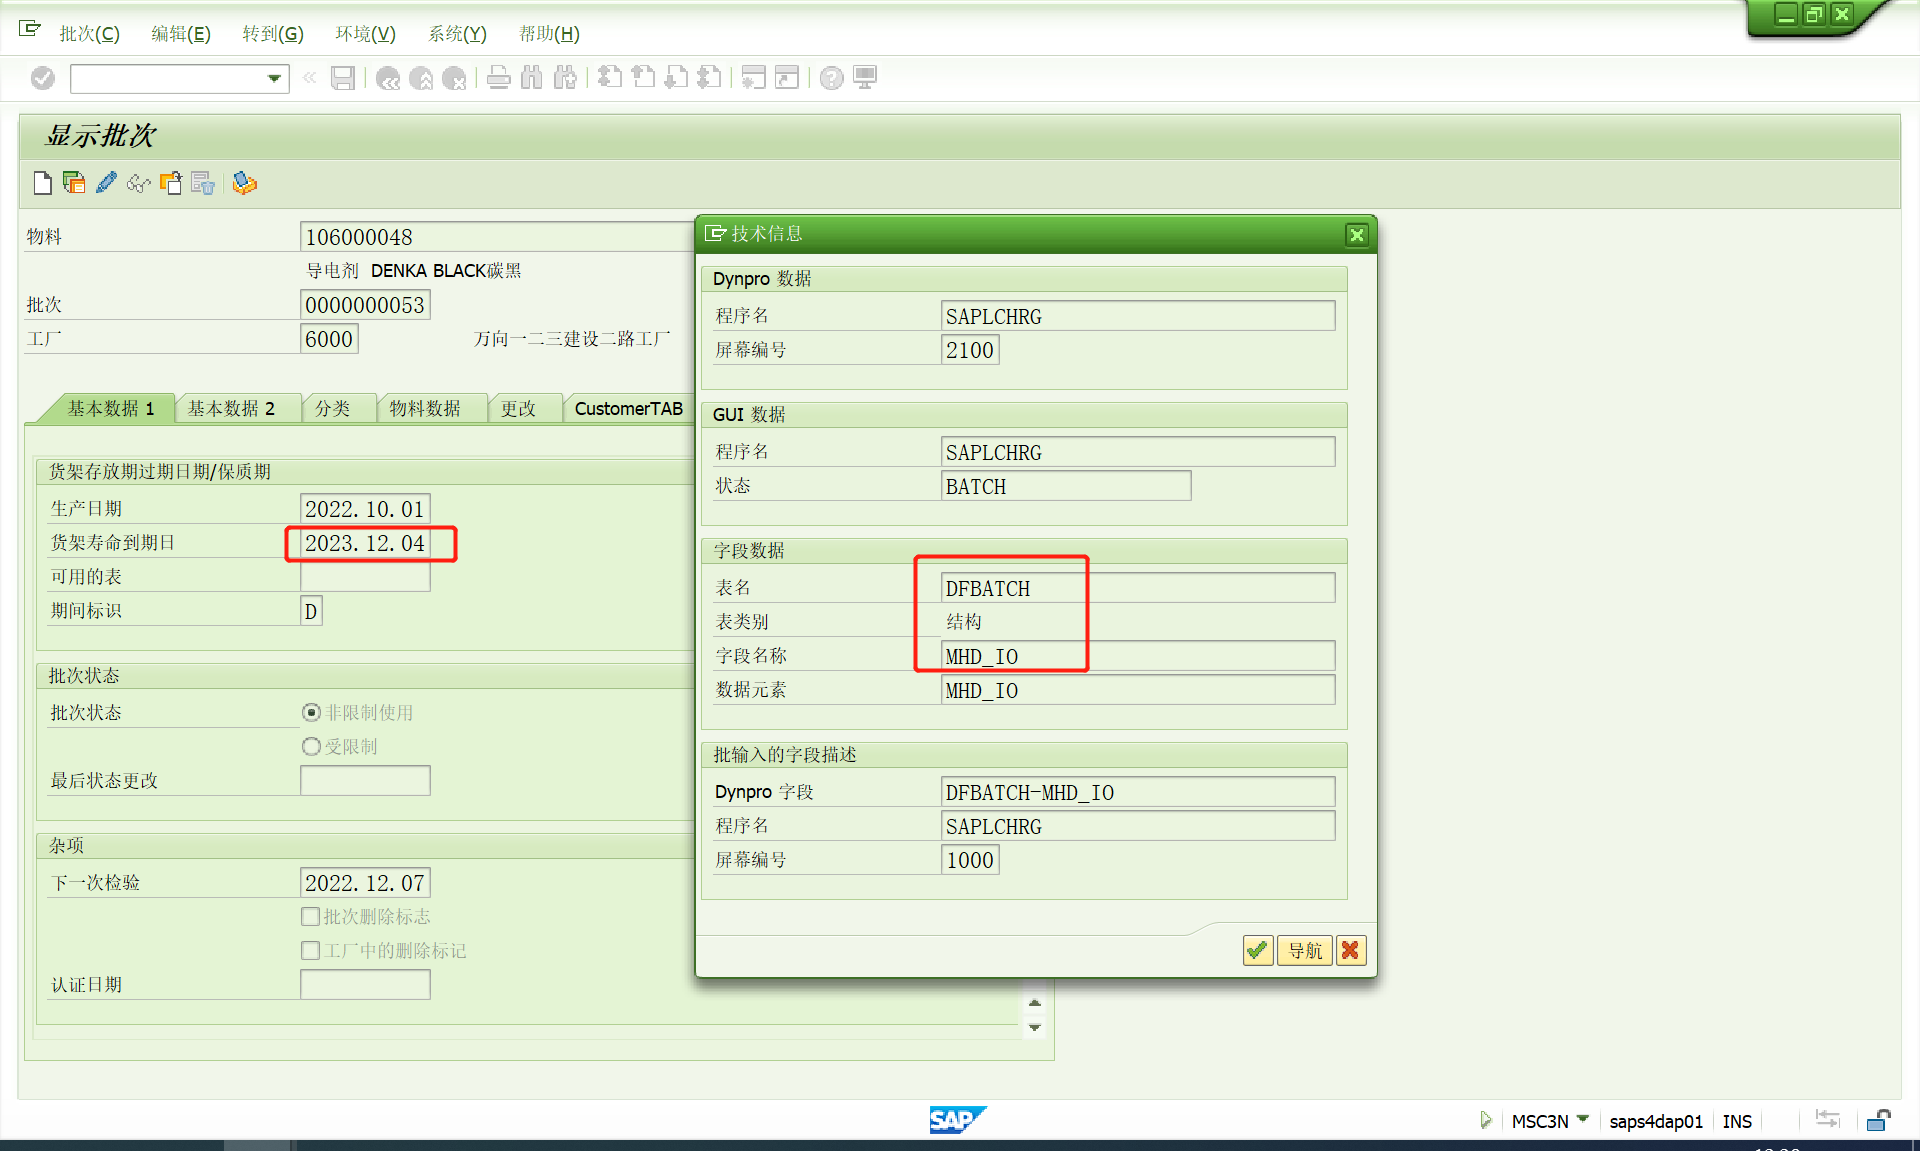Click scroll down arrow in the batch panel
The height and width of the screenshot is (1151, 1920).
click(1035, 1027)
